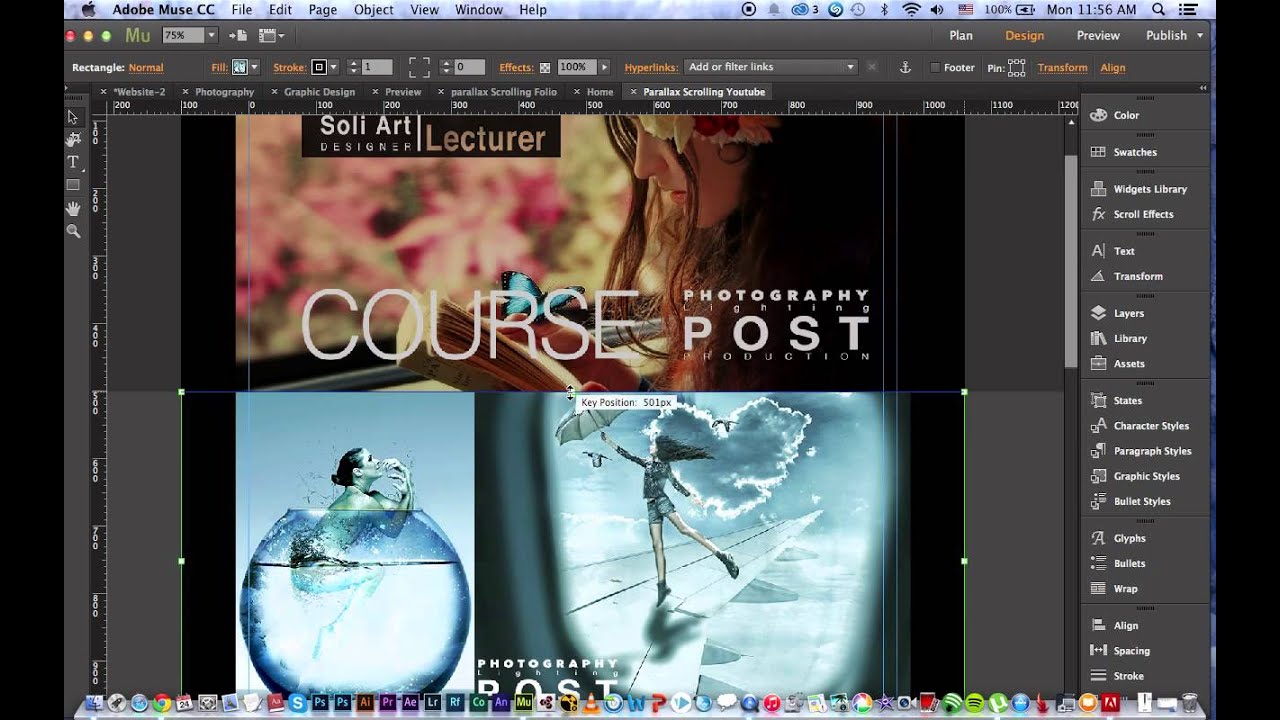Viewport: 1280px width, 720px height.
Task: Open the Hyperlinks filter dropdown
Action: tap(771, 67)
